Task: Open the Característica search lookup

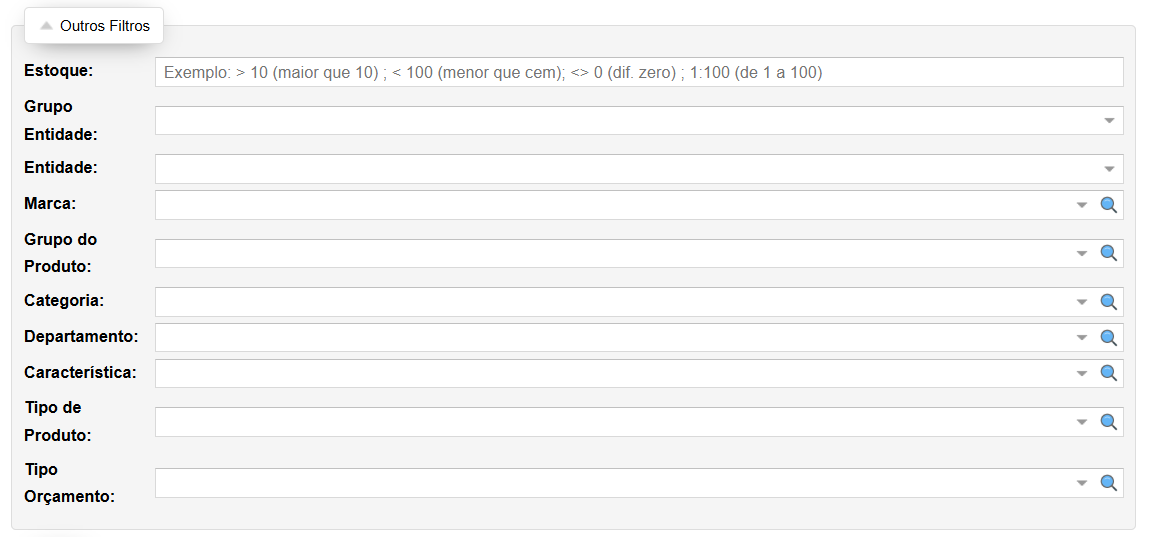Action: [1108, 373]
